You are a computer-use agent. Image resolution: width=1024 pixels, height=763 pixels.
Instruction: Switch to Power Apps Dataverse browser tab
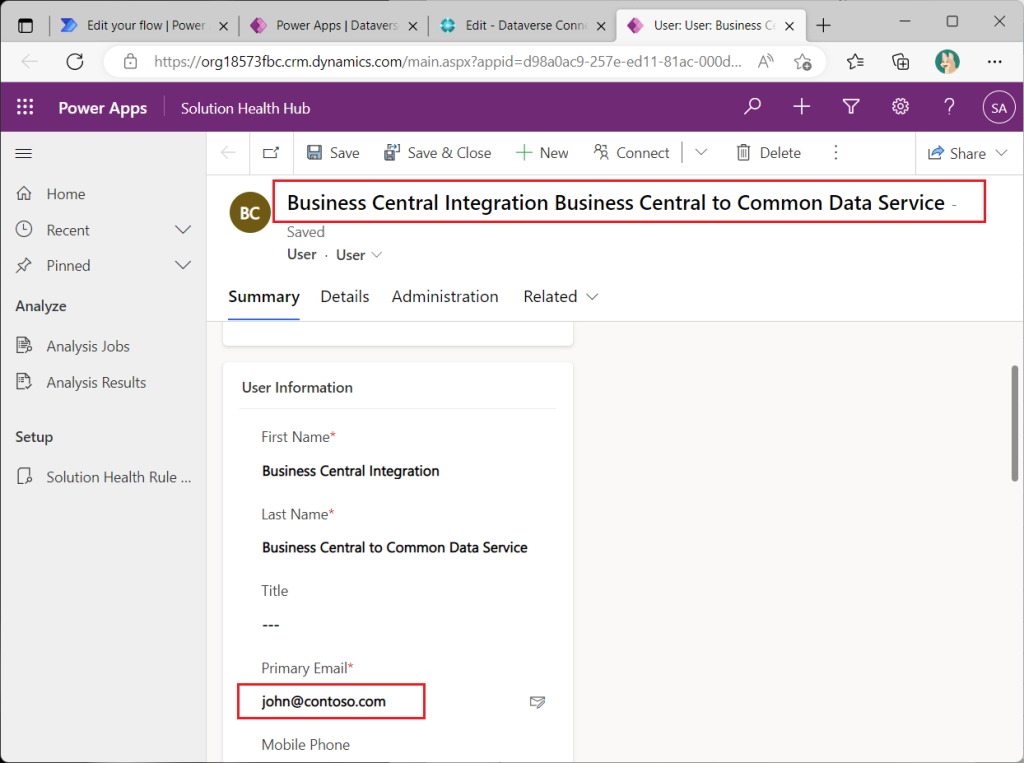pos(333,25)
